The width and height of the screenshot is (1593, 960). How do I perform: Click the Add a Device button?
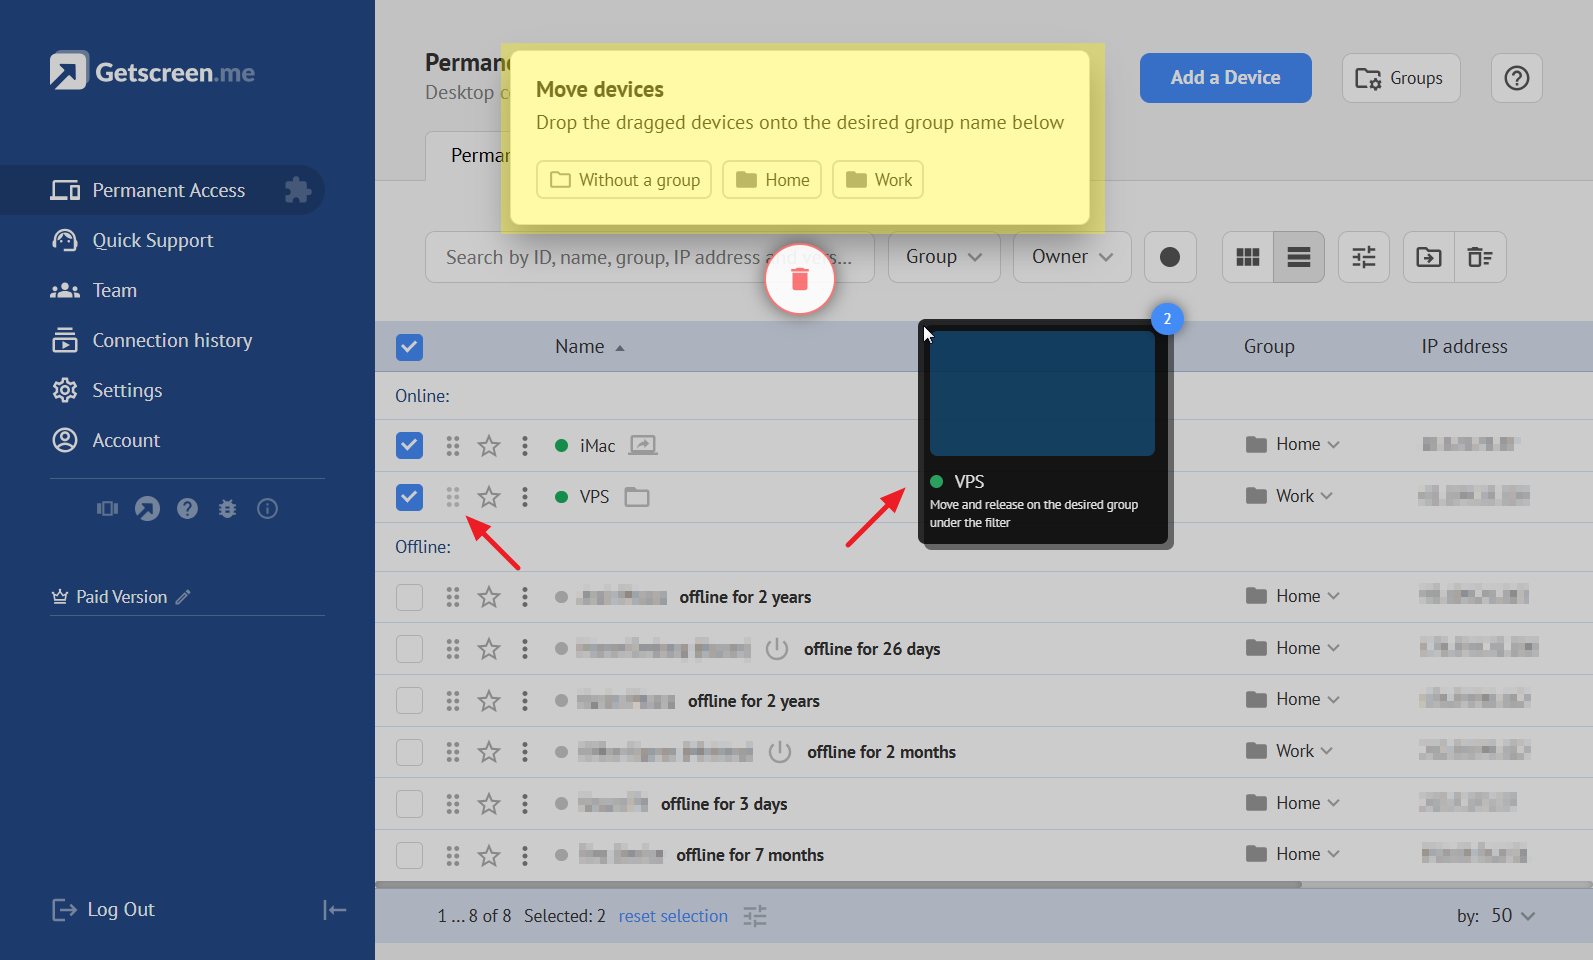1225,78
